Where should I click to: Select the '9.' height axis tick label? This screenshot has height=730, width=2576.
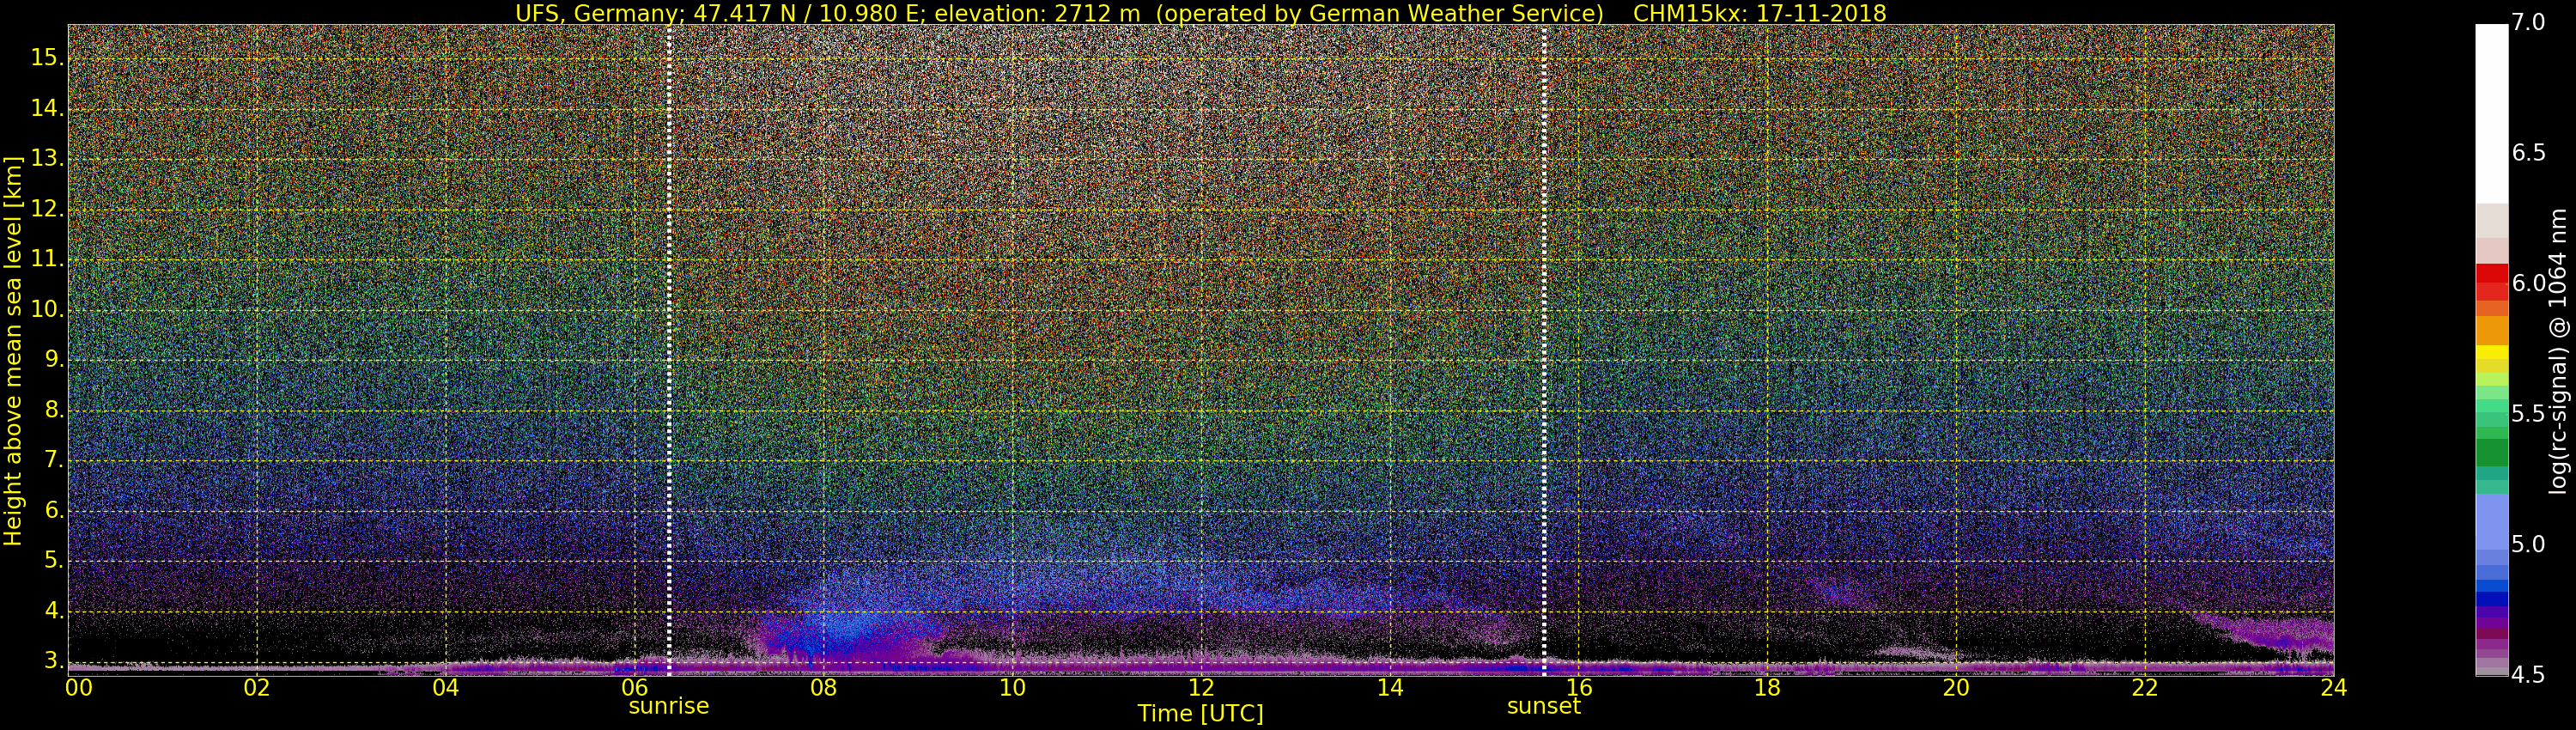(x=52, y=360)
